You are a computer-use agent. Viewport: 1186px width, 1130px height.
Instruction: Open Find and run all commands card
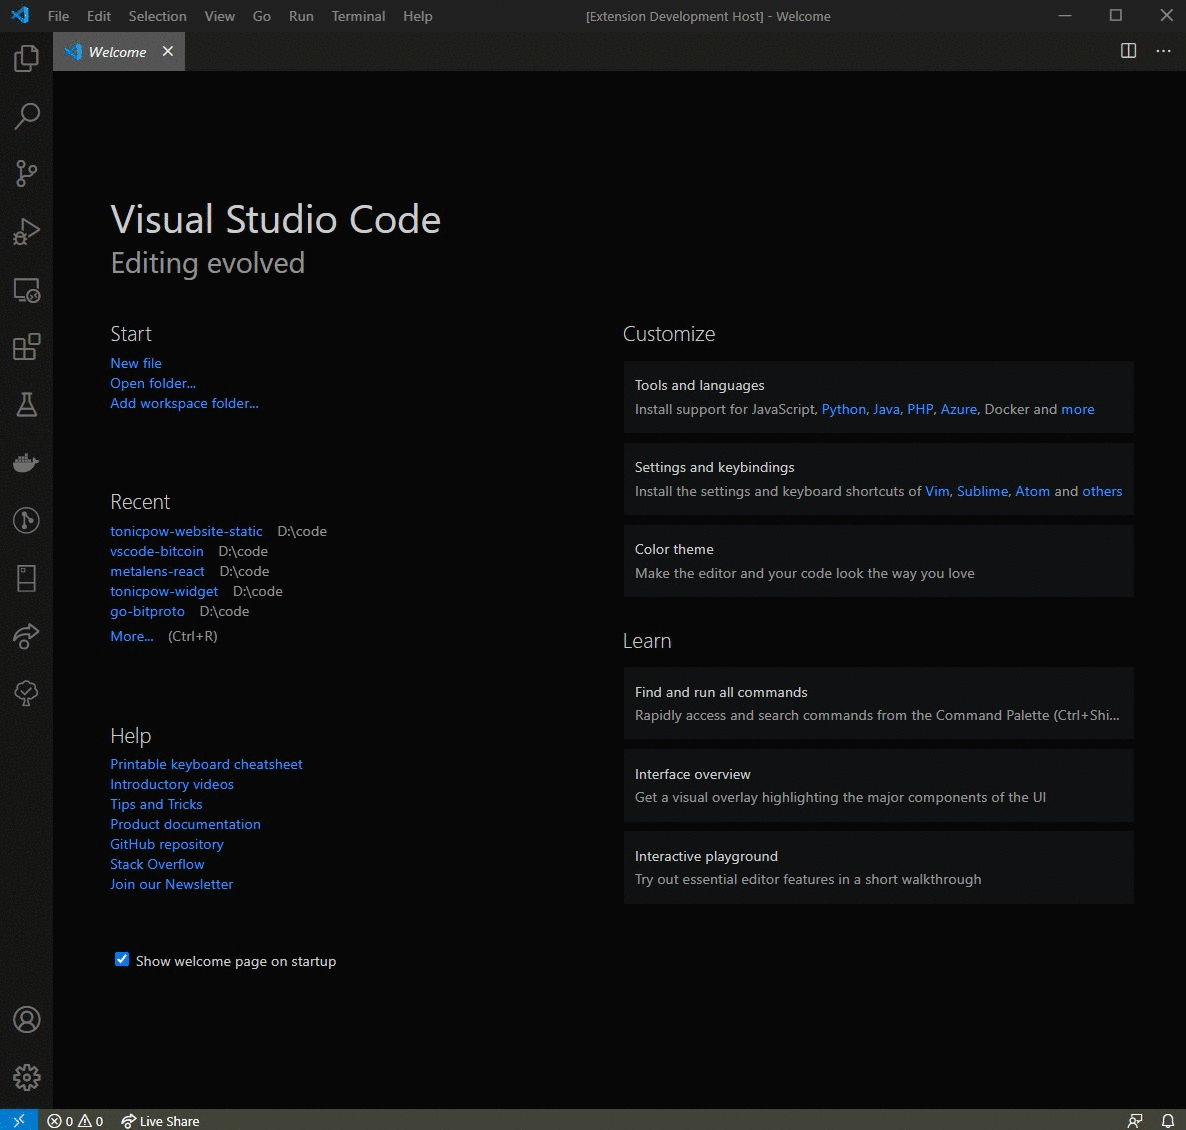(x=878, y=703)
